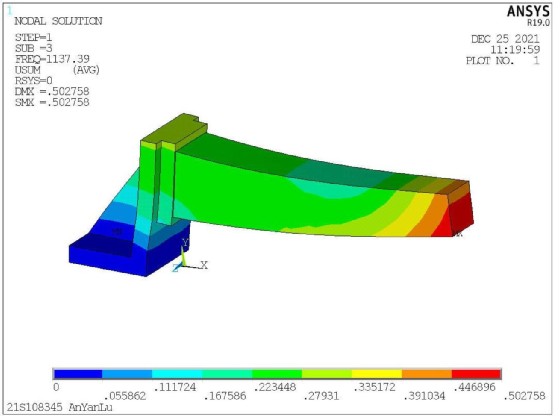The width and height of the screenshot is (555, 417).
Task: Select the orange legend band at .391034
Action: click(x=427, y=374)
